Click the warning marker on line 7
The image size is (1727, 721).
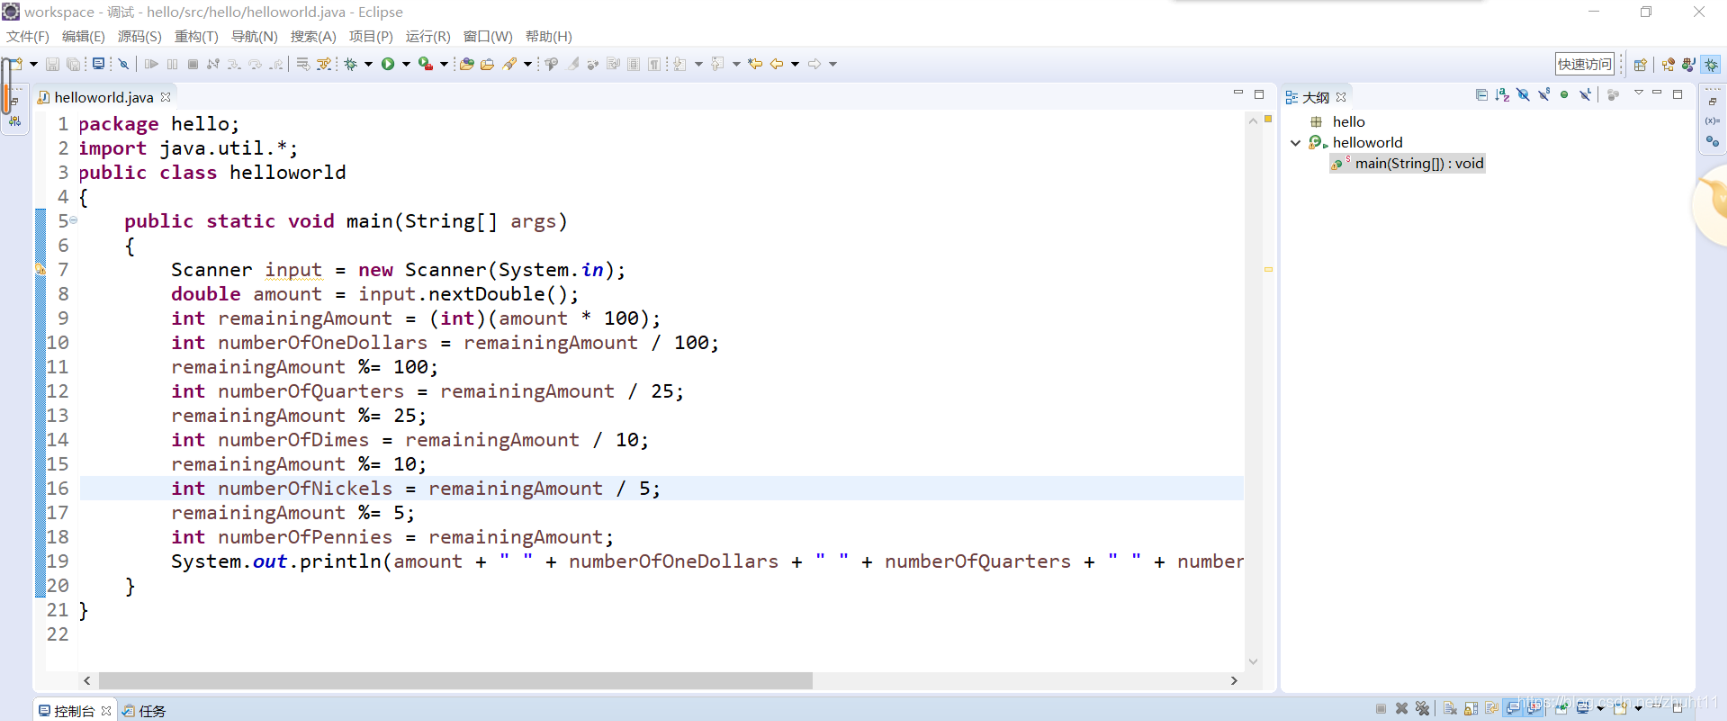click(41, 269)
